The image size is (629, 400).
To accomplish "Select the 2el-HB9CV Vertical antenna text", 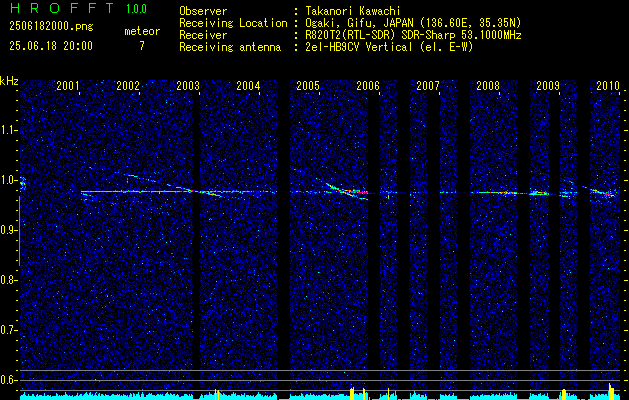I will pyautogui.click(x=389, y=47).
